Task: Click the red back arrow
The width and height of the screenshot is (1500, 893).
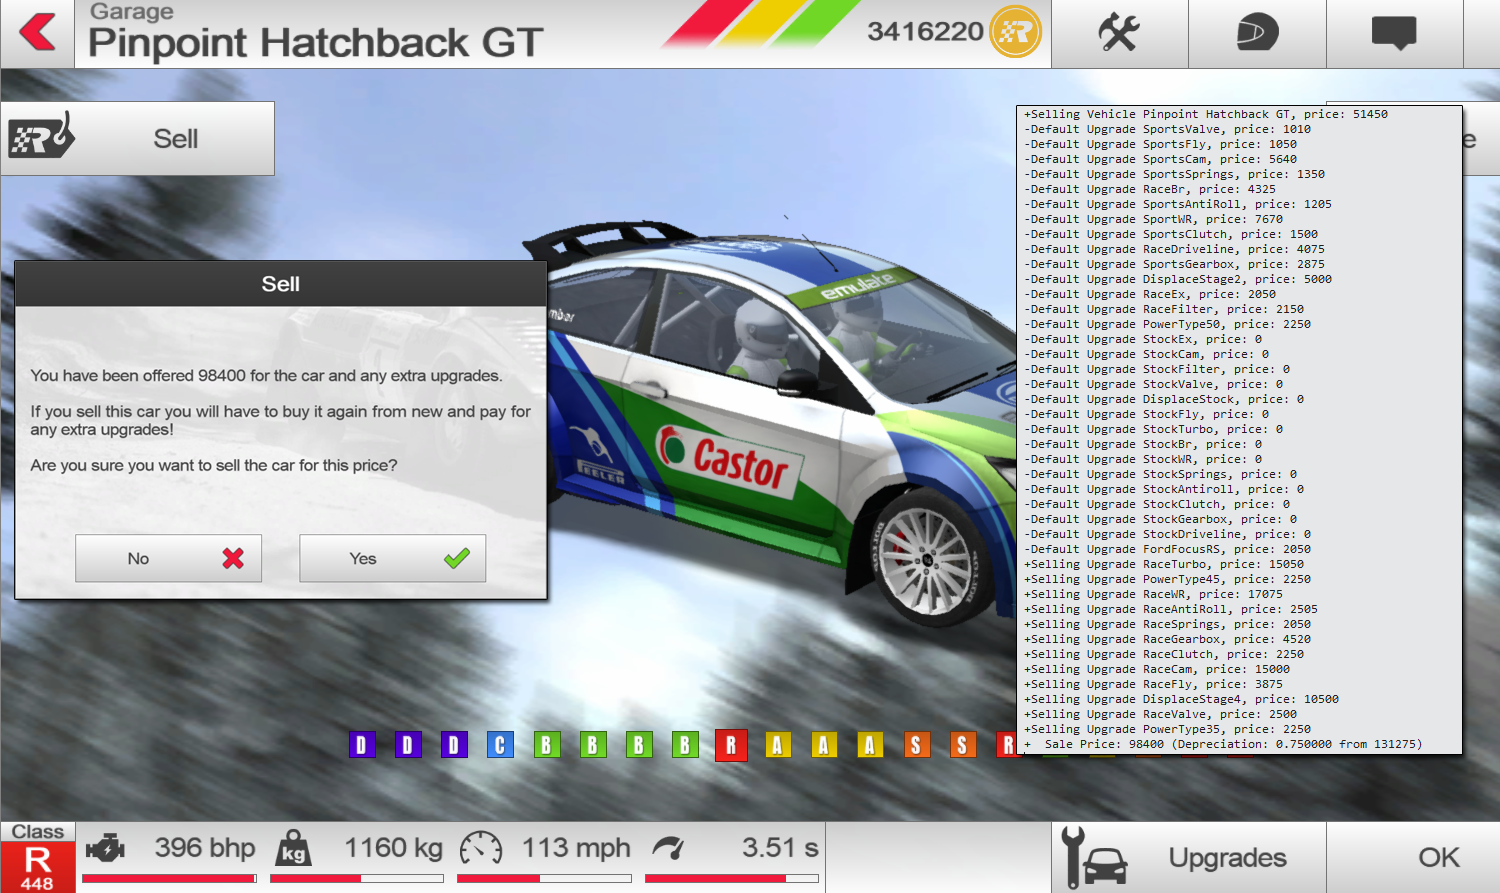Action: point(38,33)
